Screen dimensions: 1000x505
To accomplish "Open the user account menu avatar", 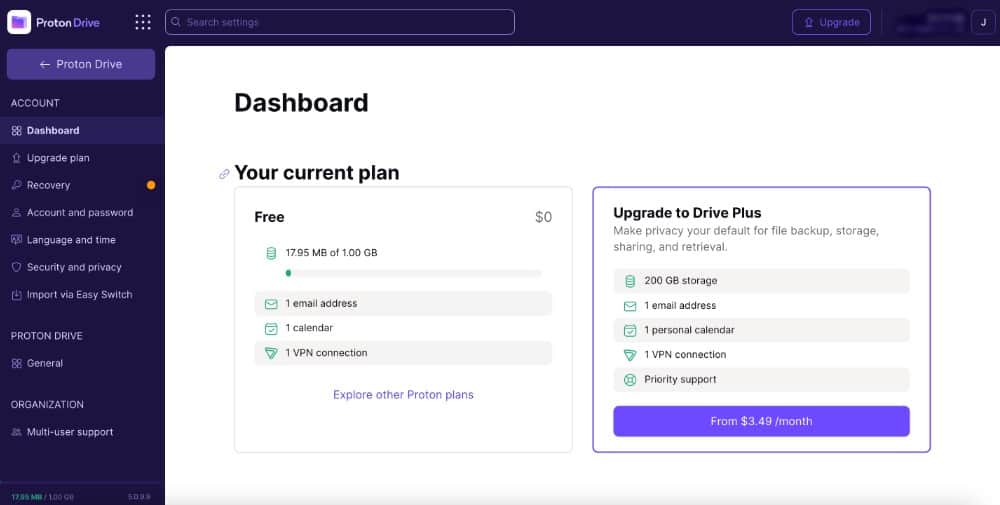I will [982, 22].
